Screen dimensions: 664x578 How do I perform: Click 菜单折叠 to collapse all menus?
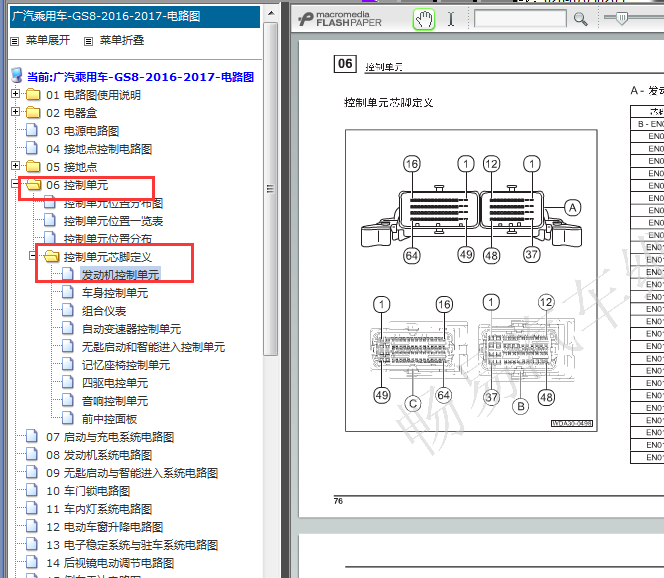pyautogui.click(x=122, y=40)
